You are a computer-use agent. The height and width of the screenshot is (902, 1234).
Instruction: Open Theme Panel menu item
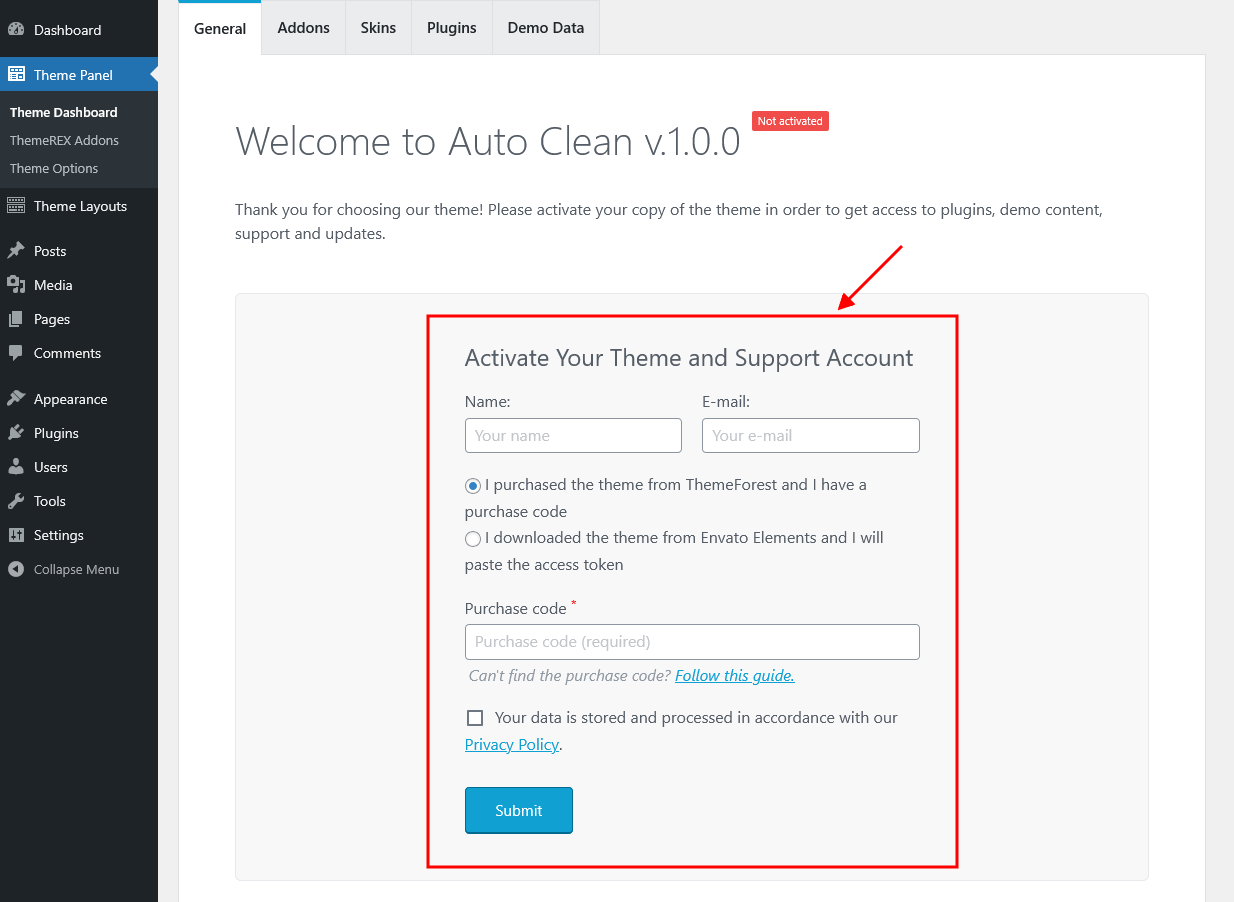[79, 75]
